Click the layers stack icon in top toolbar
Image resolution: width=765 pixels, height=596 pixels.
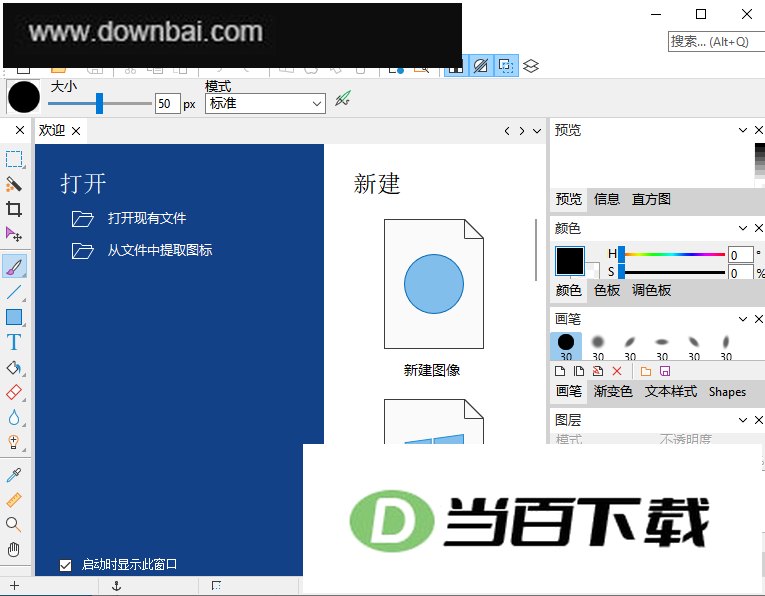tap(531, 66)
